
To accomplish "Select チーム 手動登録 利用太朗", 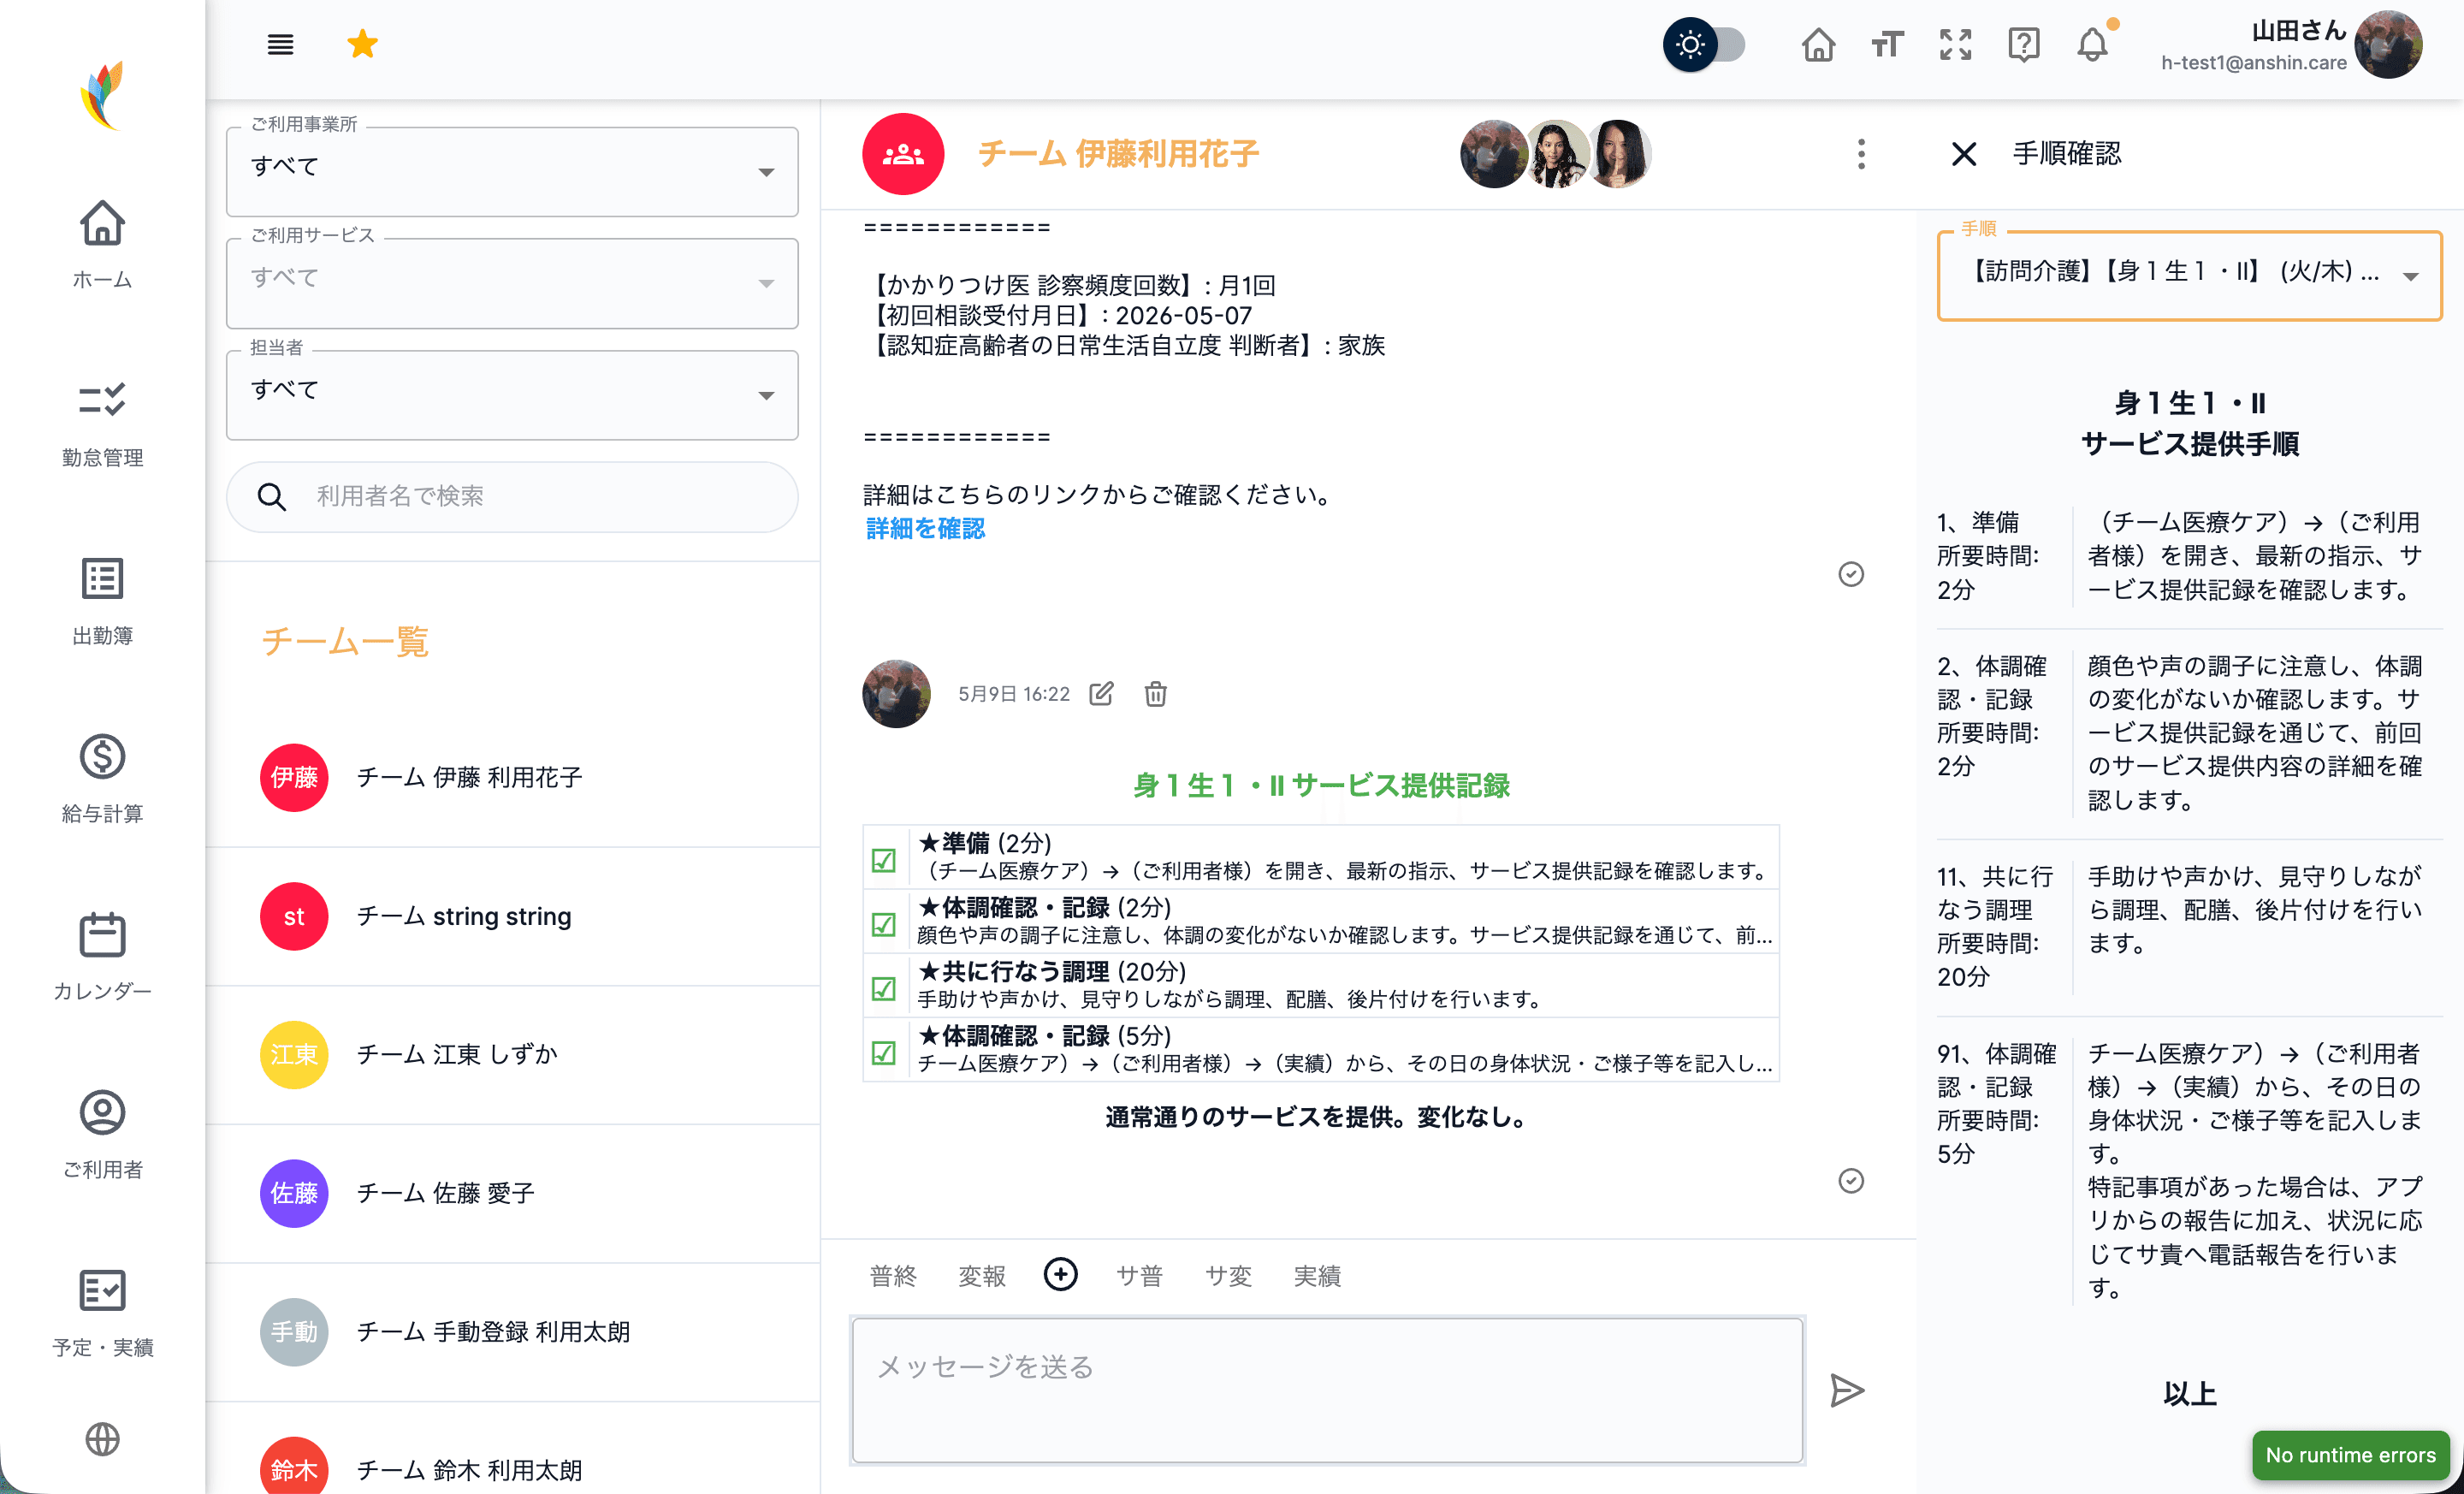I will pos(512,1331).
